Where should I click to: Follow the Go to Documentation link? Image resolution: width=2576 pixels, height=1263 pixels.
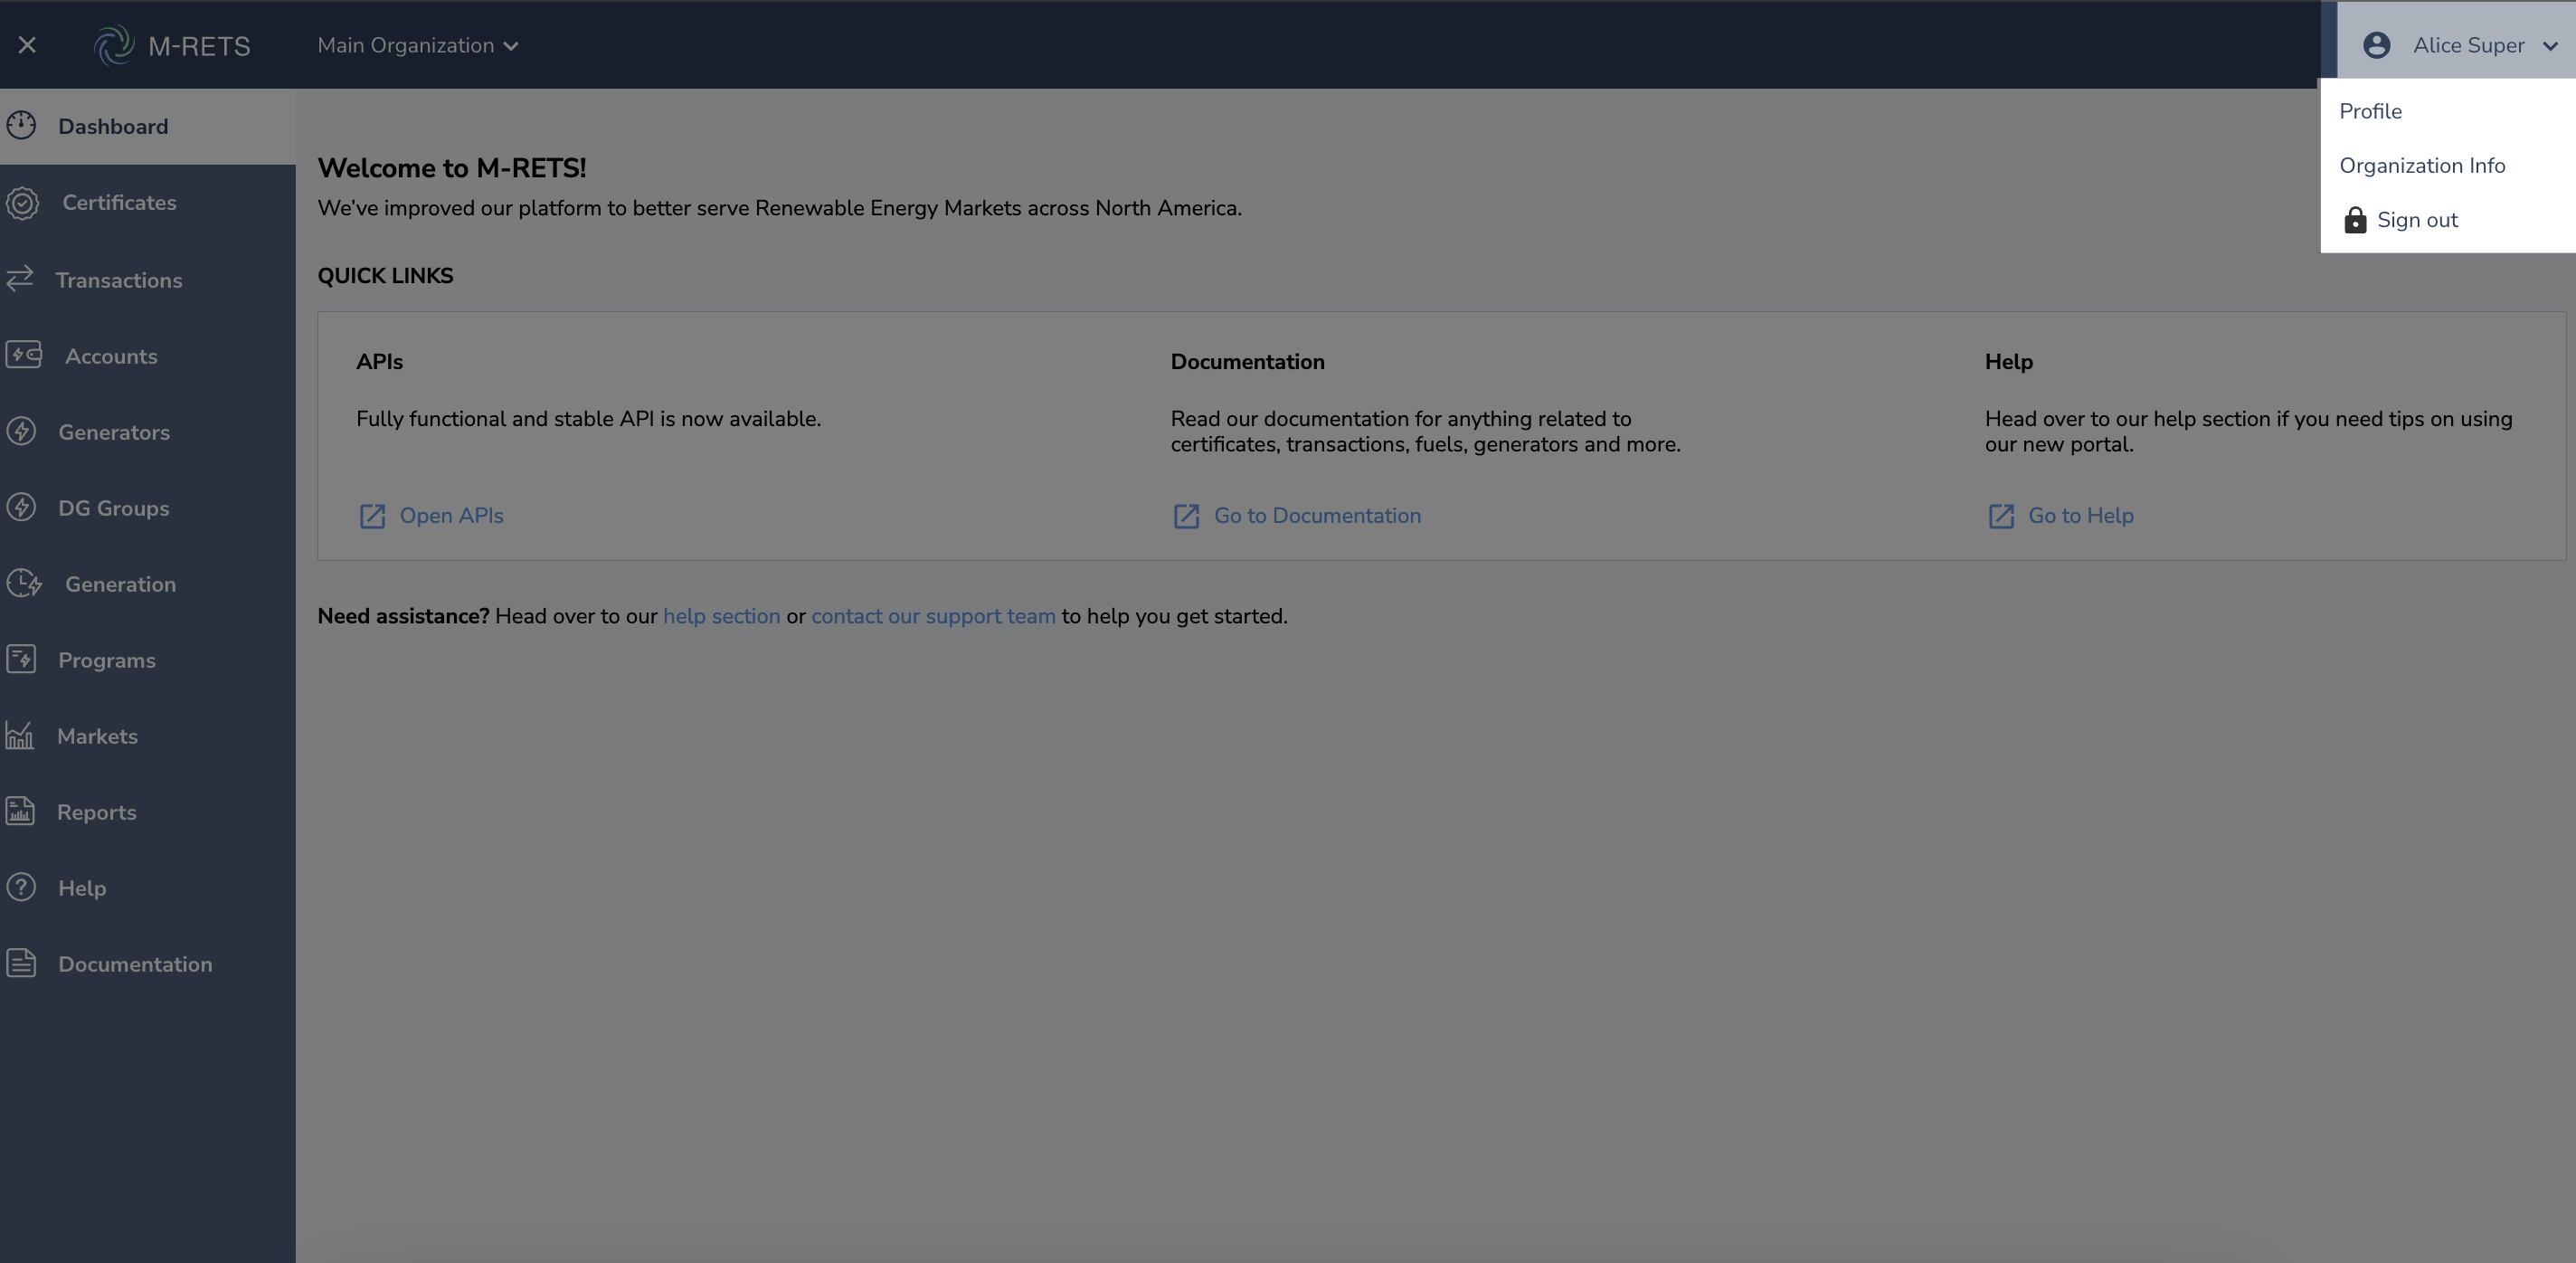1316,516
